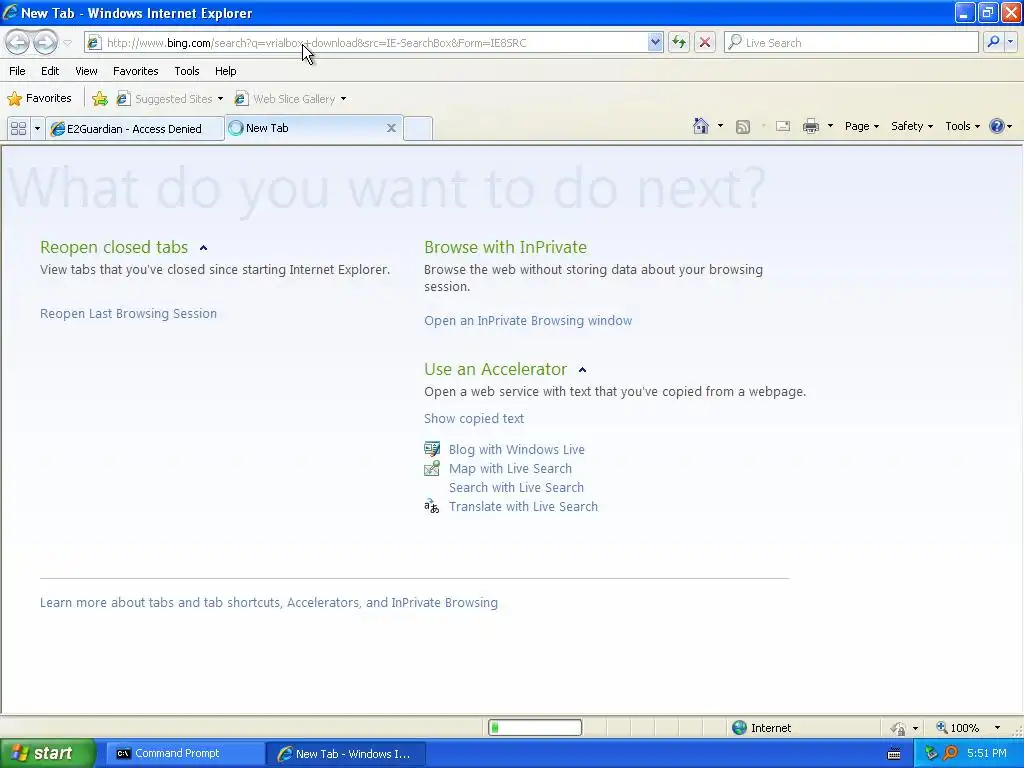Click New Tab - Windows Internet Explorer taskbar item
The width and height of the screenshot is (1024, 768).
tap(345, 754)
